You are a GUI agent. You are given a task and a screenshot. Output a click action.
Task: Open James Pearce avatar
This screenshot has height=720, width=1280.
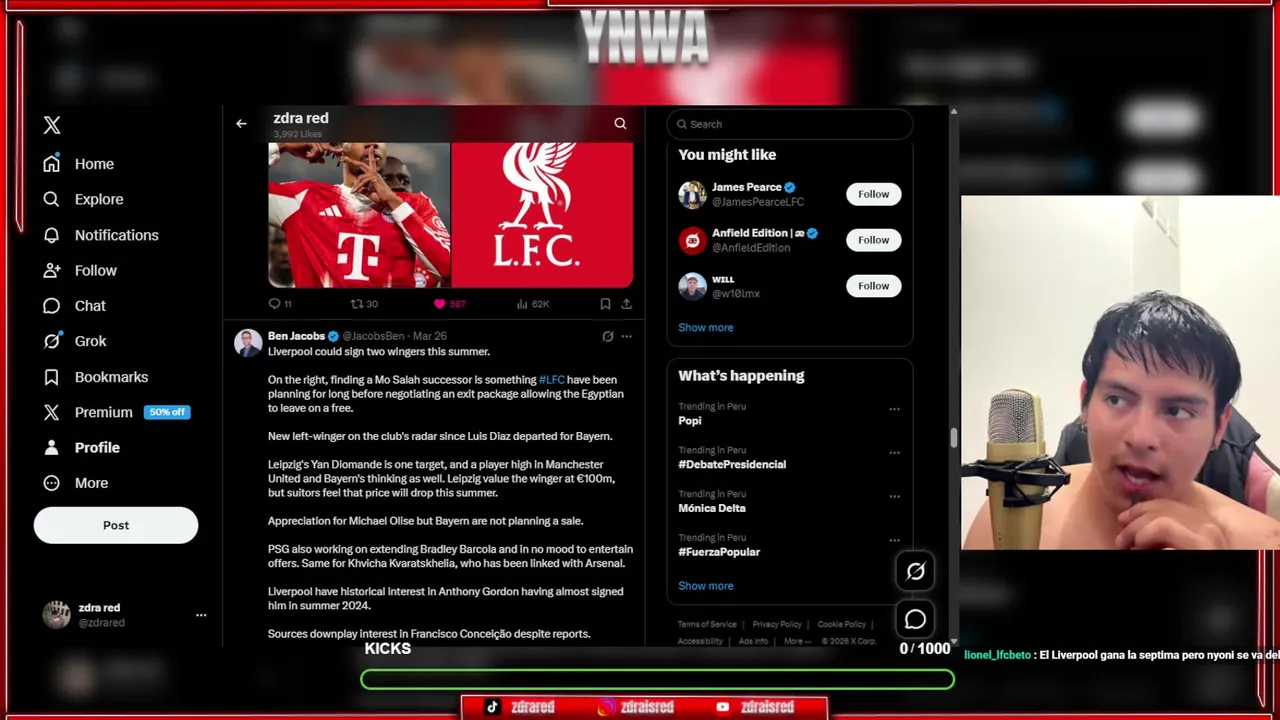coord(692,194)
